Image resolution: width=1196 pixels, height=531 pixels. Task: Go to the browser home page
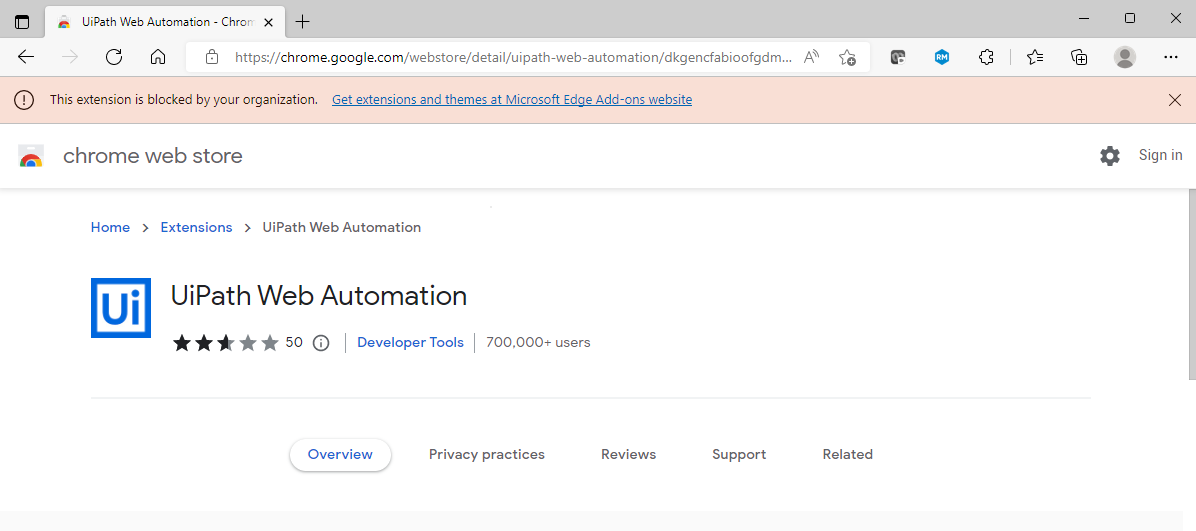[x=158, y=57]
